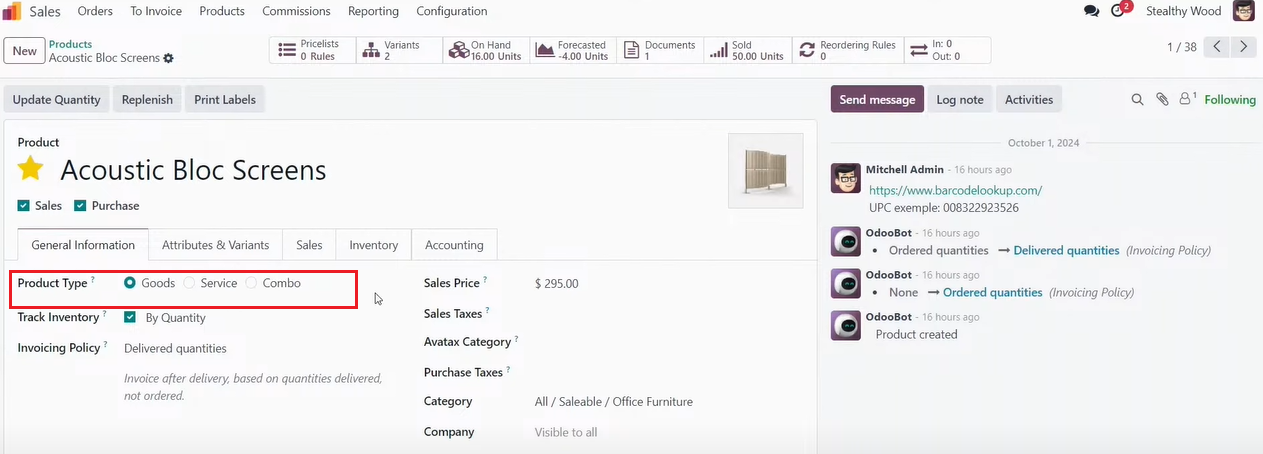1263x454 pixels.
Task: Open the Pricelists smart button
Action: click(312, 50)
